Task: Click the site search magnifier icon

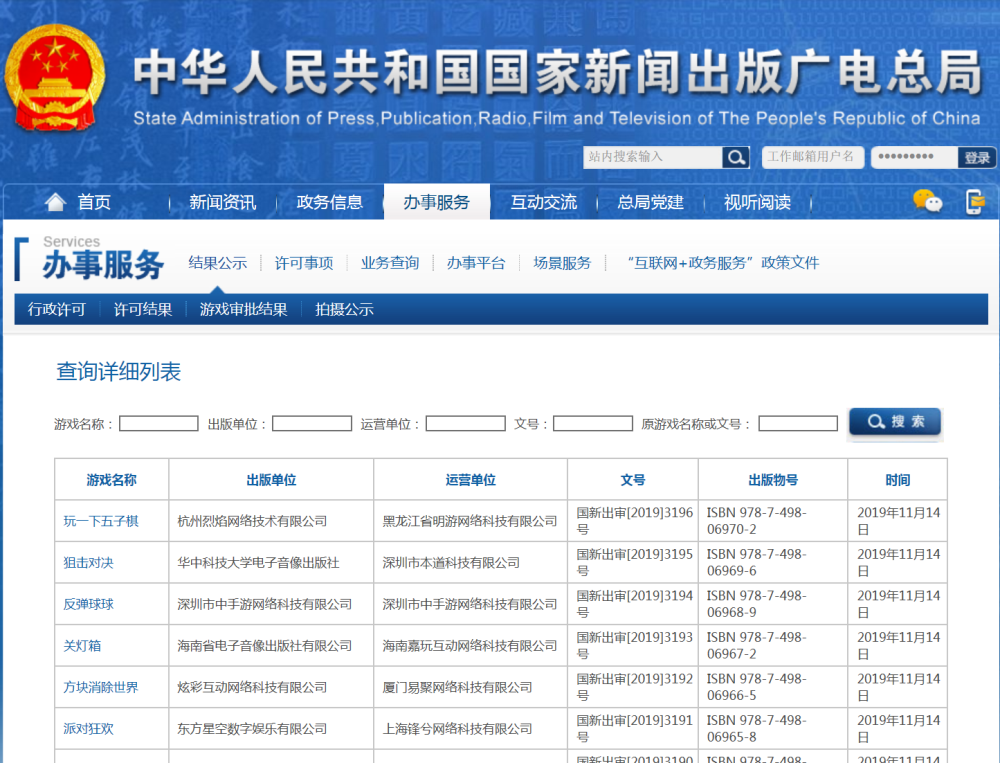Action: coord(735,157)
